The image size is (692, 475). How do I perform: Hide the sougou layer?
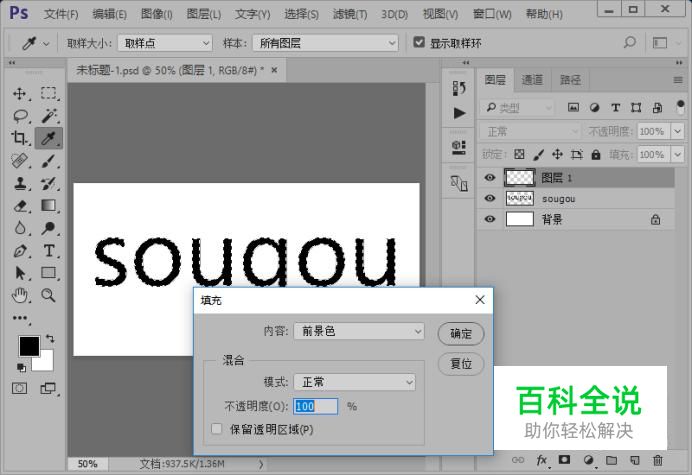[x=489, y=198]
